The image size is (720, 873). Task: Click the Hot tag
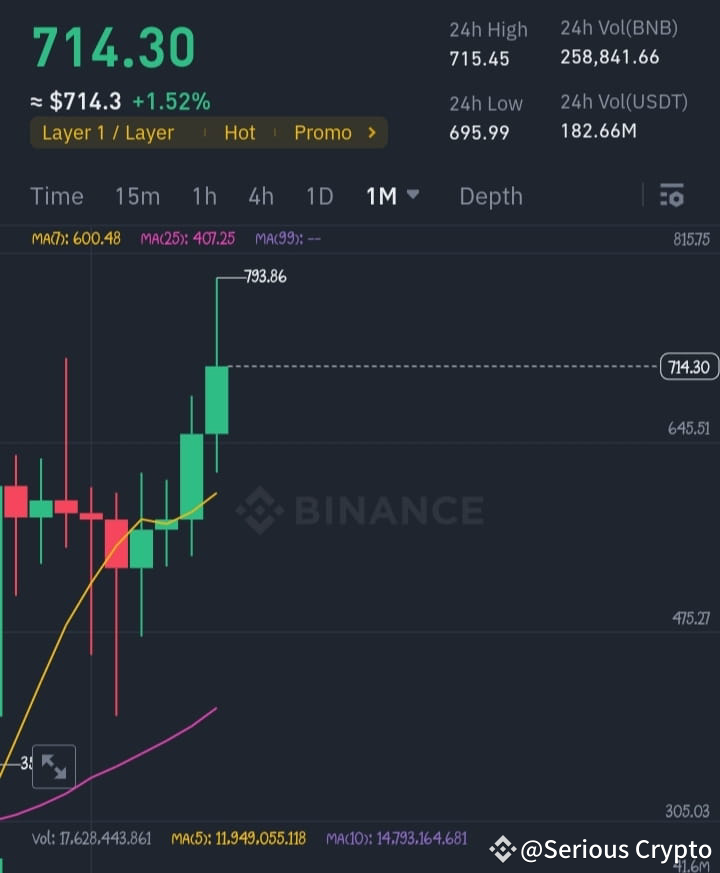(240, 132)
